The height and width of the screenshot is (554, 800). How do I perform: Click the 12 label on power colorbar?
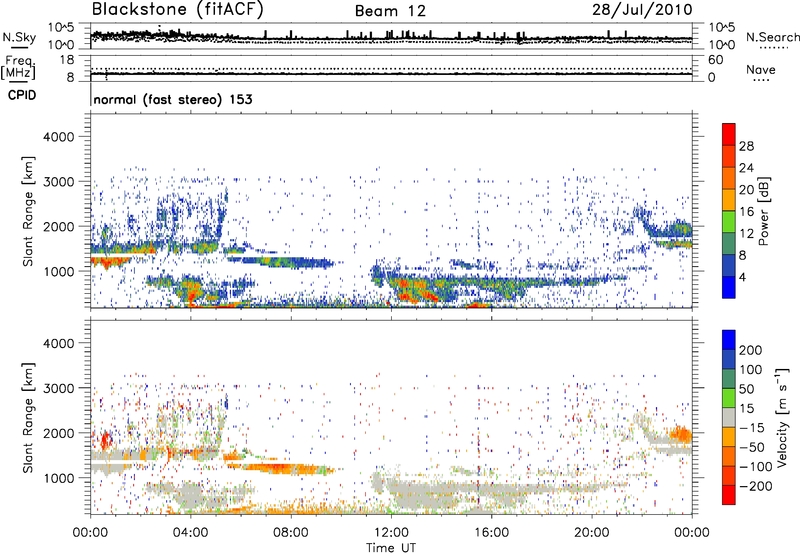pos(746,234)
